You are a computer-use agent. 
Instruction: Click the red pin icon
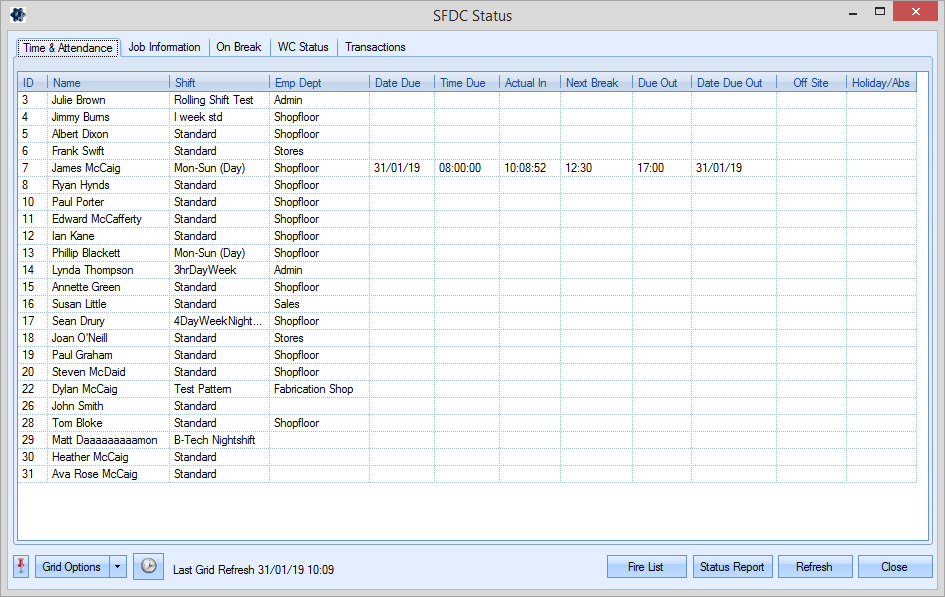(x=21, y=566)
